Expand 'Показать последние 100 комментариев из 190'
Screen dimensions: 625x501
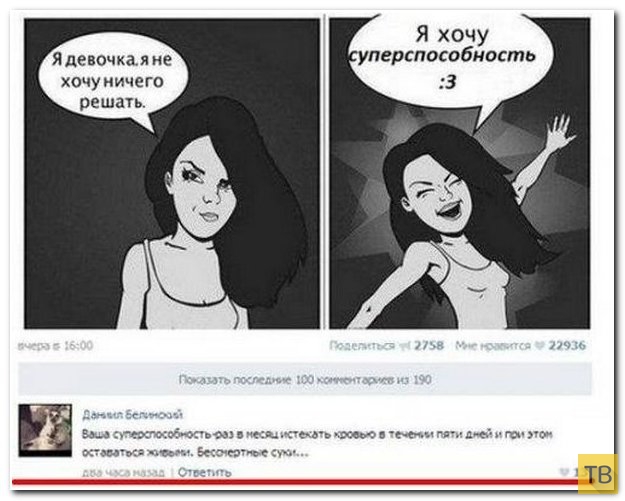click(305, 379)
